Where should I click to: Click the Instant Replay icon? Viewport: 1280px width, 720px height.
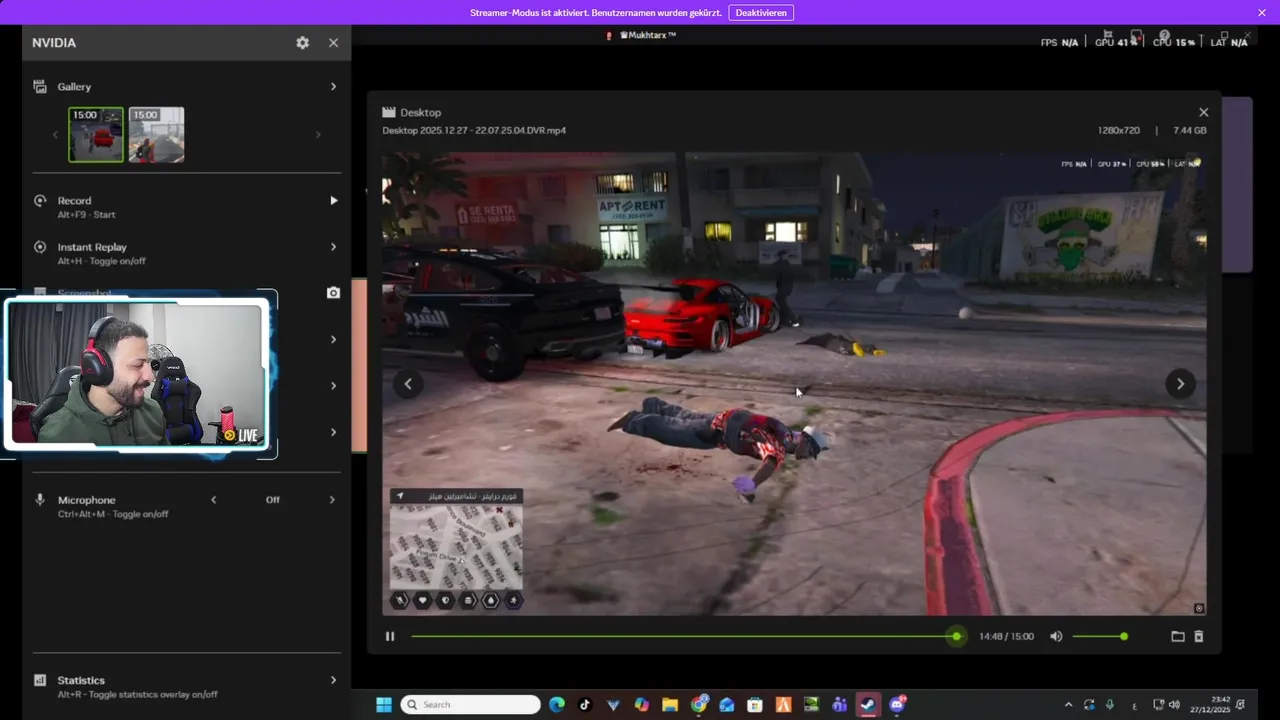click(40, 247)
